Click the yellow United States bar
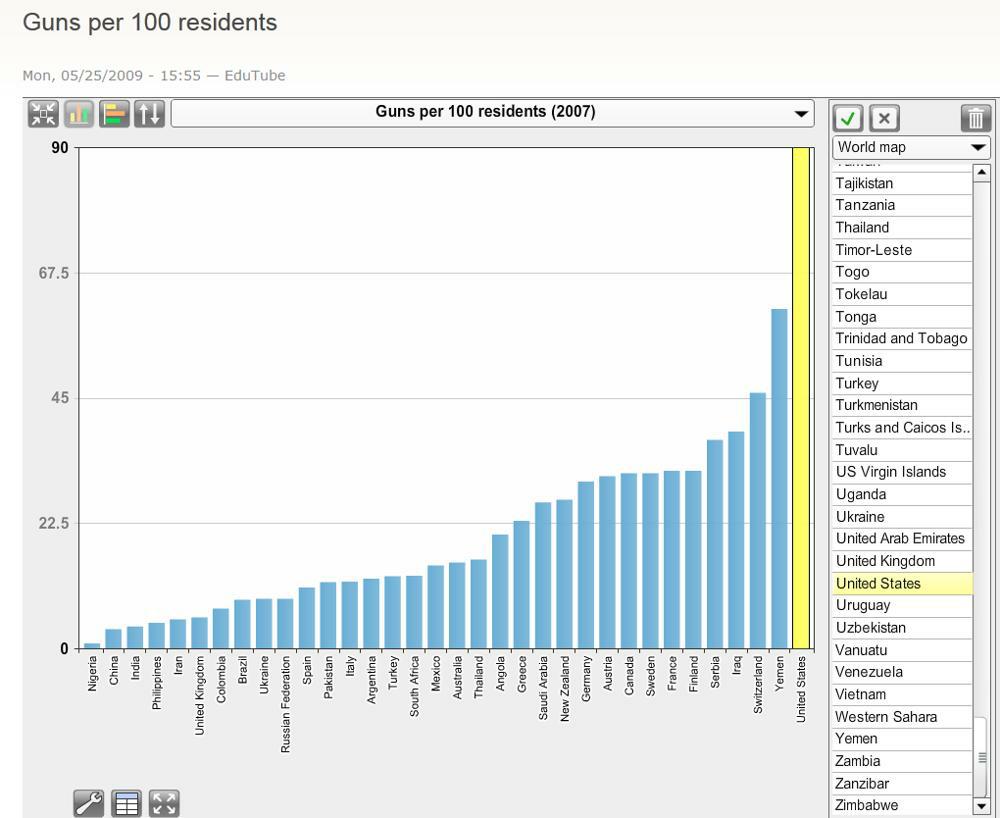Viewport: 1000px width, 818px height. 801,400
